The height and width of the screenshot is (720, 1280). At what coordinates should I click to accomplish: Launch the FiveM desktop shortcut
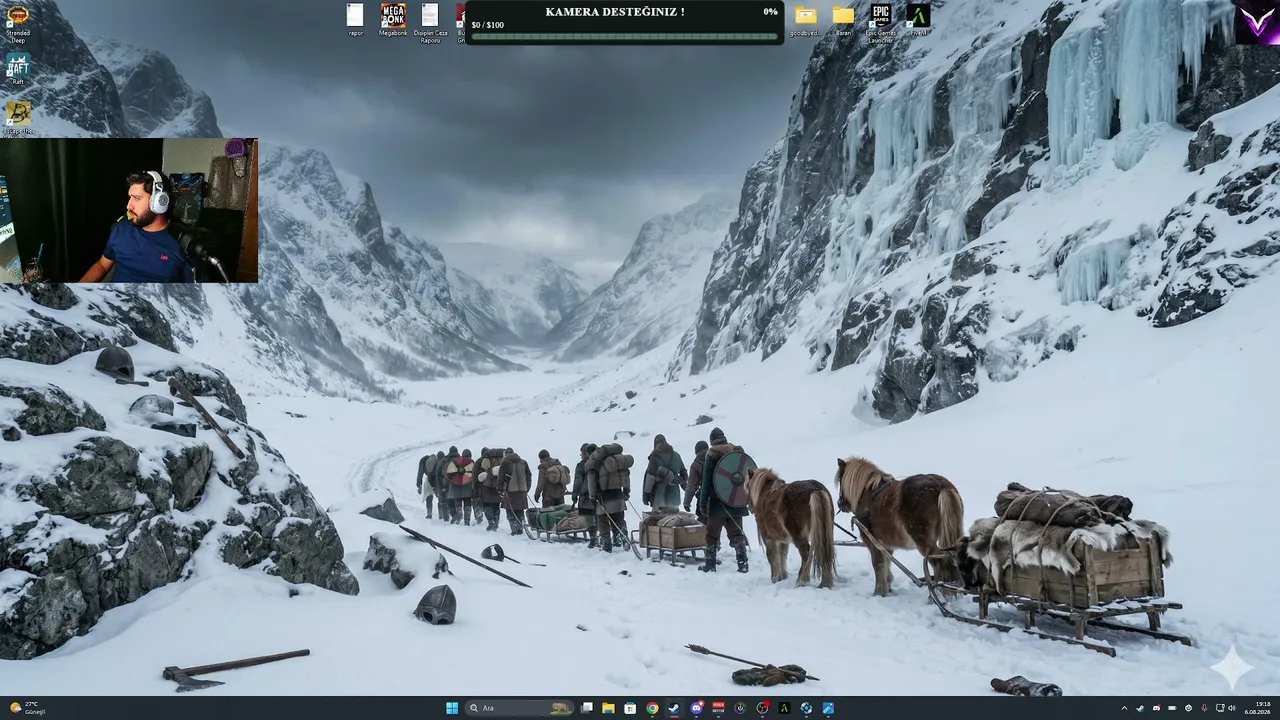coord(918,20)
